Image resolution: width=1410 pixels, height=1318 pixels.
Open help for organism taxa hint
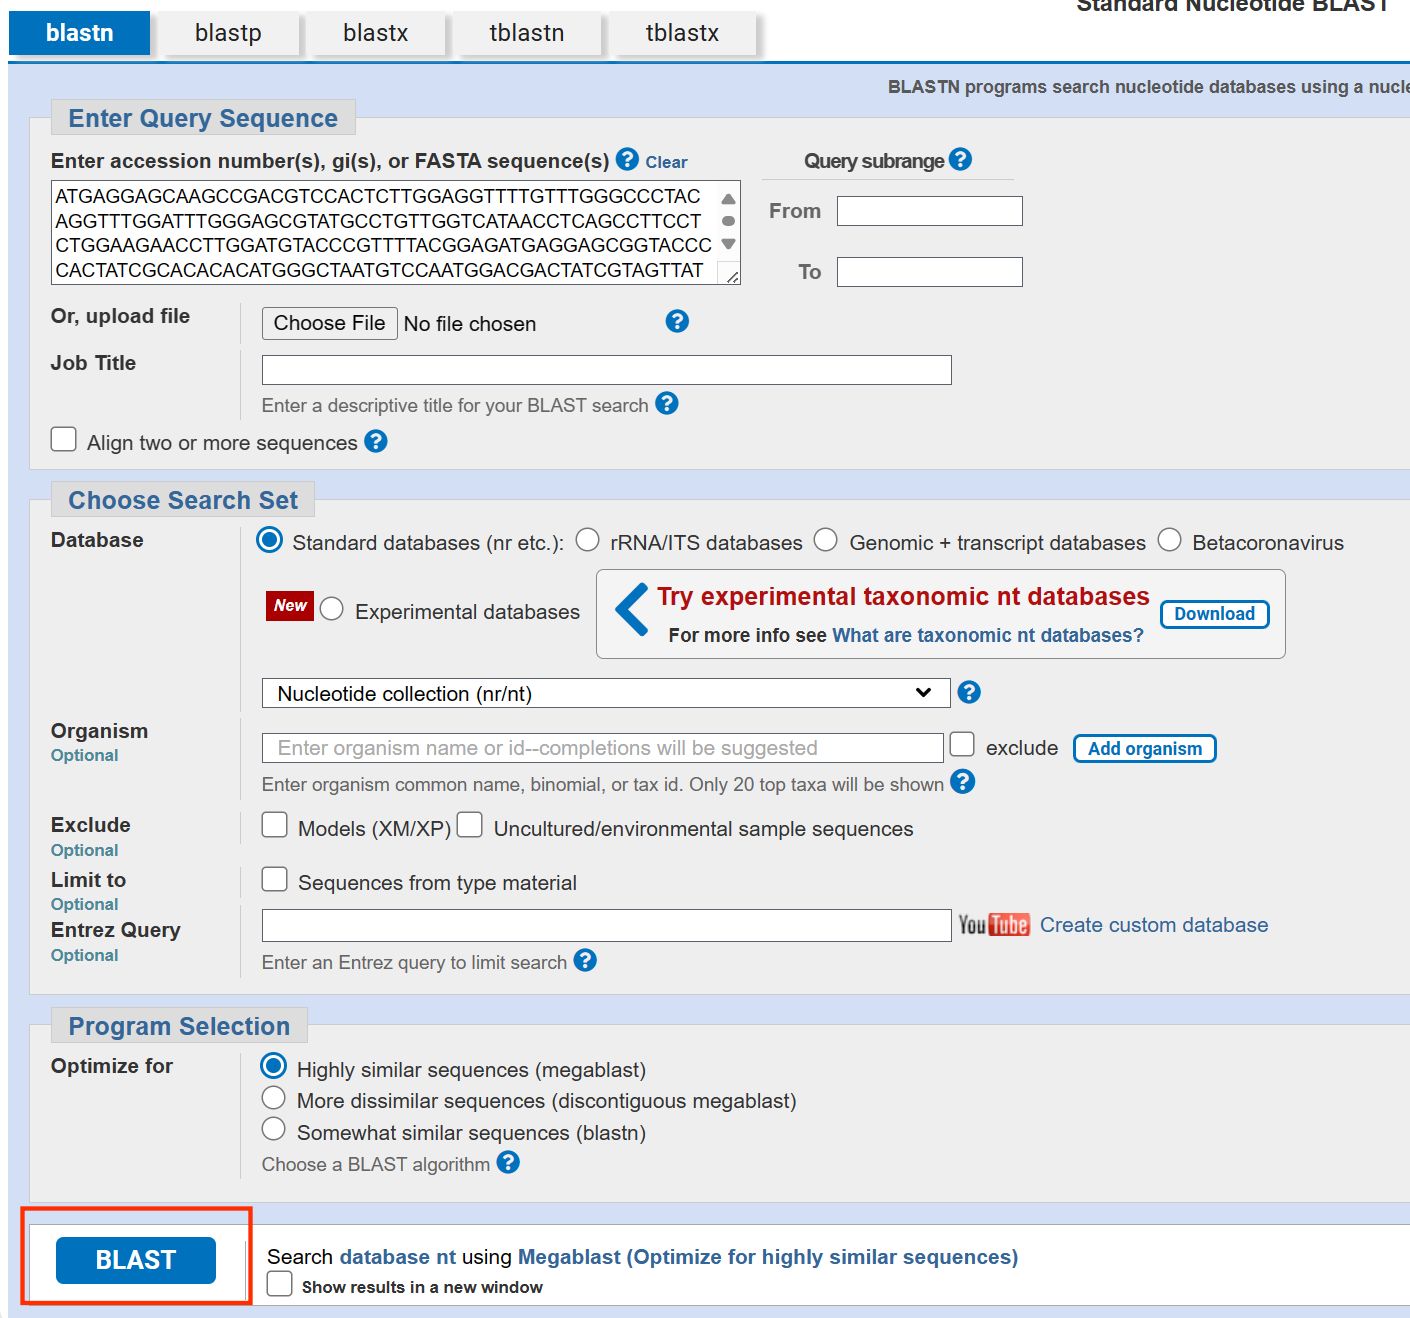click(x=963, y=782)
